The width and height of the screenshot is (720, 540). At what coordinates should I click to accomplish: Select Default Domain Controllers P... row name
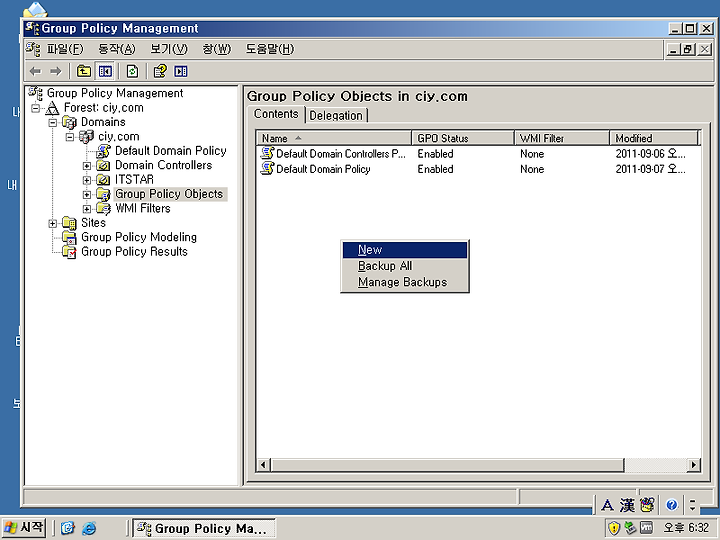(341, 154)
